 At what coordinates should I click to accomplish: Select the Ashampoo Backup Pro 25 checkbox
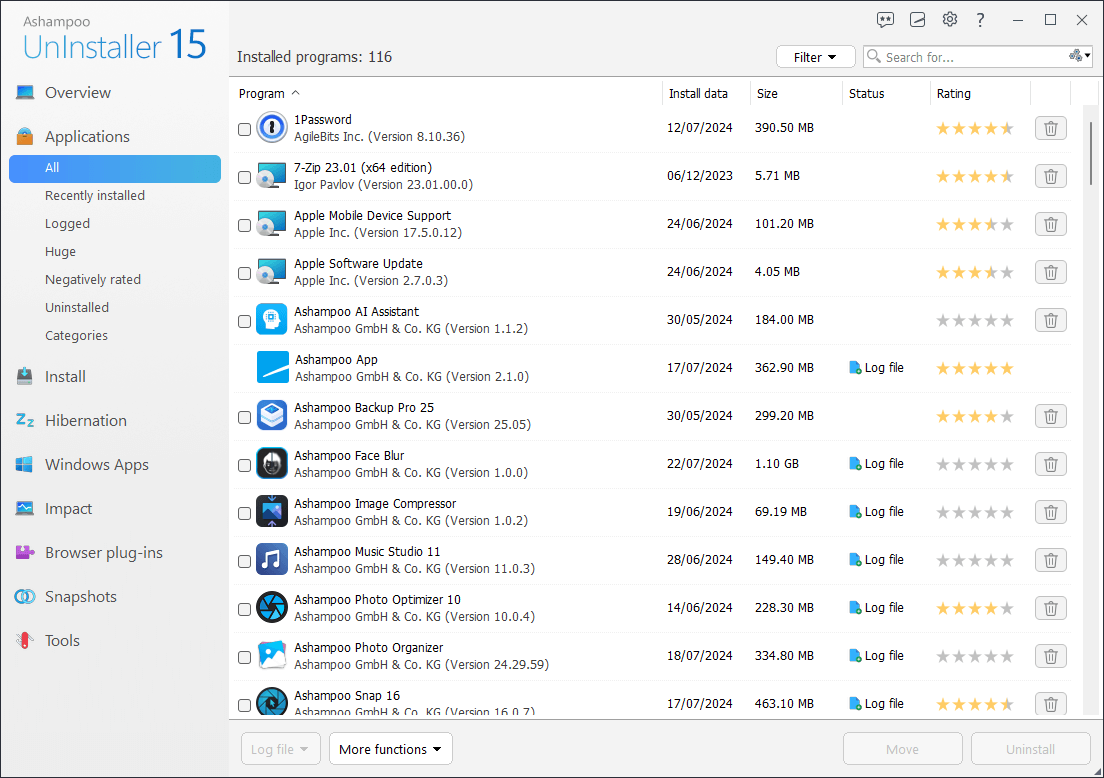tap(244, 417)
